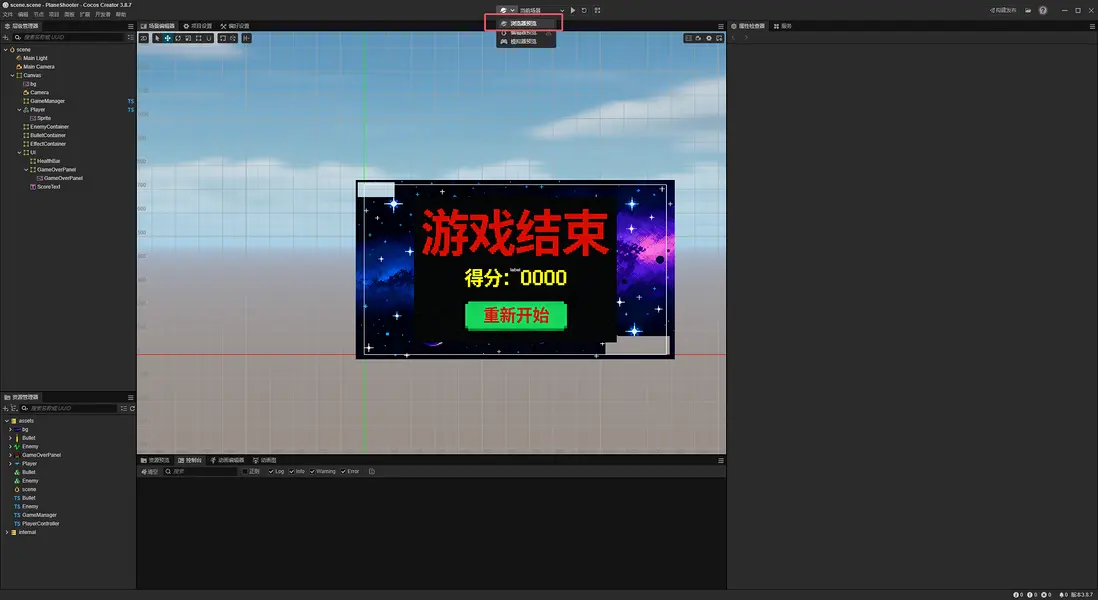
Task: Open hierarchy panel hamburger menu
Action: (x=130, y=26)
